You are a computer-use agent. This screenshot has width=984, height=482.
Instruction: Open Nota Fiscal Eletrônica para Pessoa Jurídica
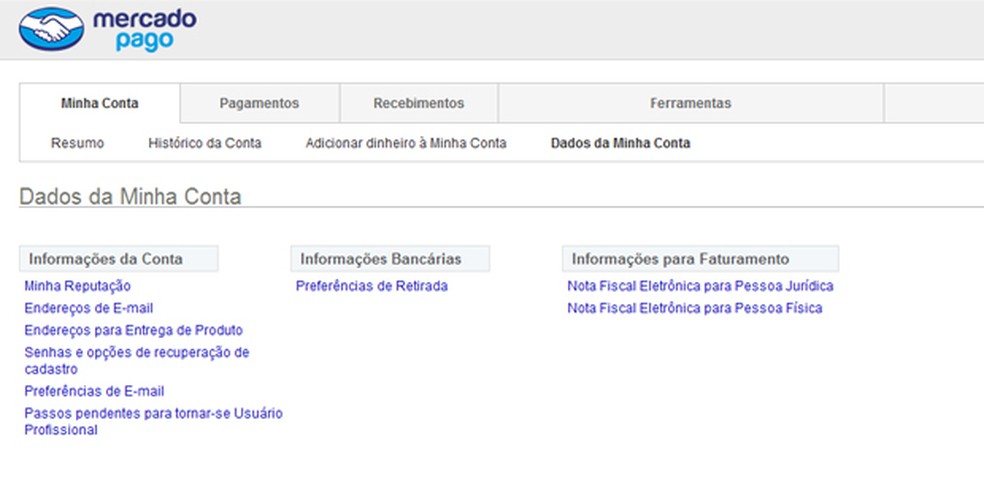[700, 286]
